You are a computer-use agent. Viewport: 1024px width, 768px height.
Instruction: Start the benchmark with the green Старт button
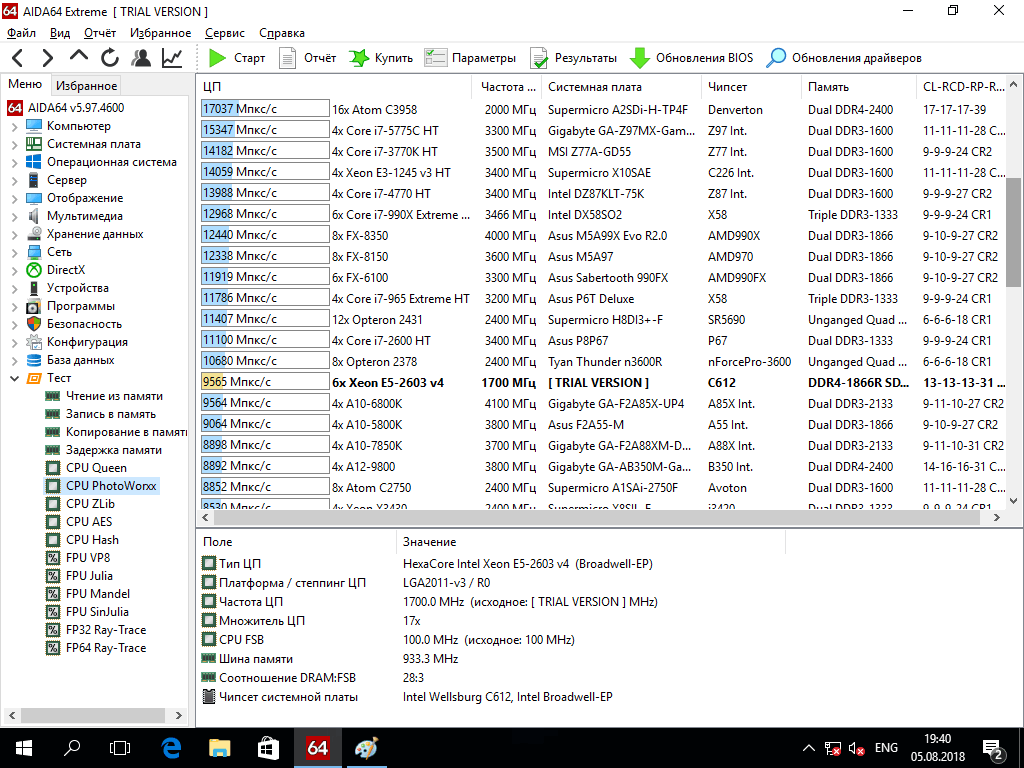236,58
